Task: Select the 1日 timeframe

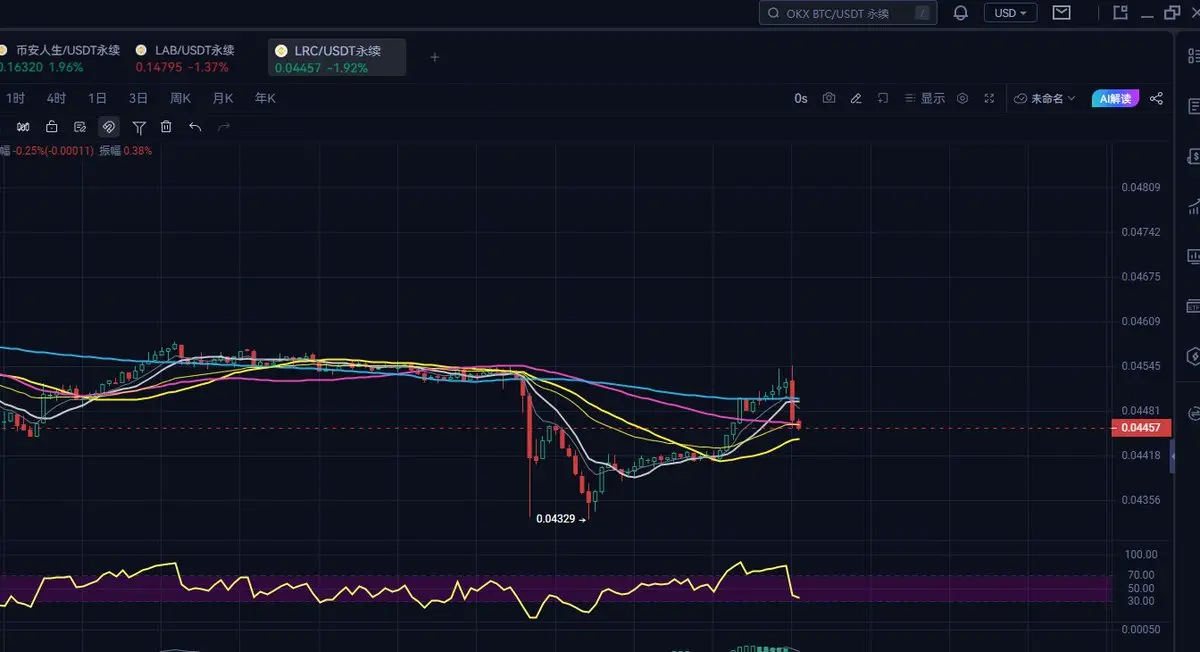Action: pyautogui.click(x=97, y=98)
